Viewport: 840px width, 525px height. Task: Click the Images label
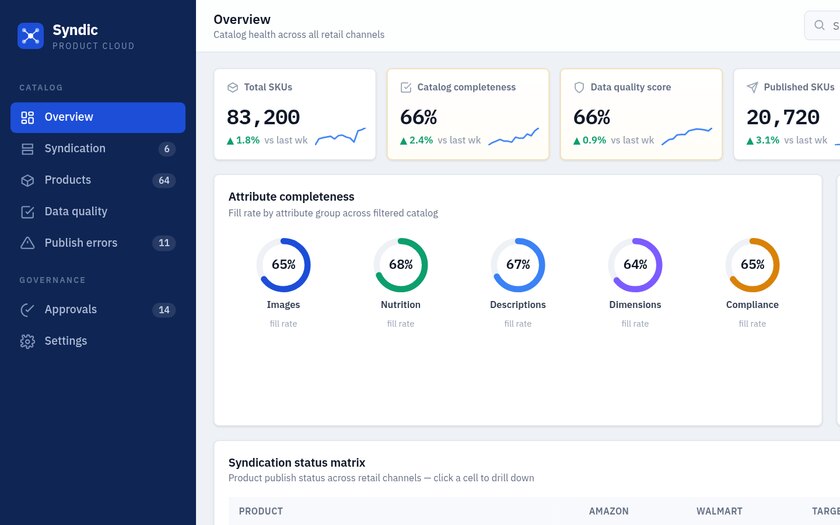click(283, 305)
